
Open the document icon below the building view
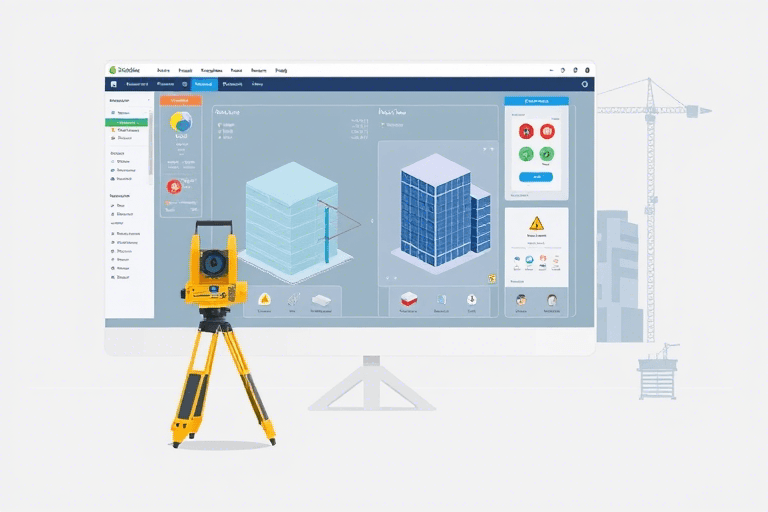(x=439, y=299)
